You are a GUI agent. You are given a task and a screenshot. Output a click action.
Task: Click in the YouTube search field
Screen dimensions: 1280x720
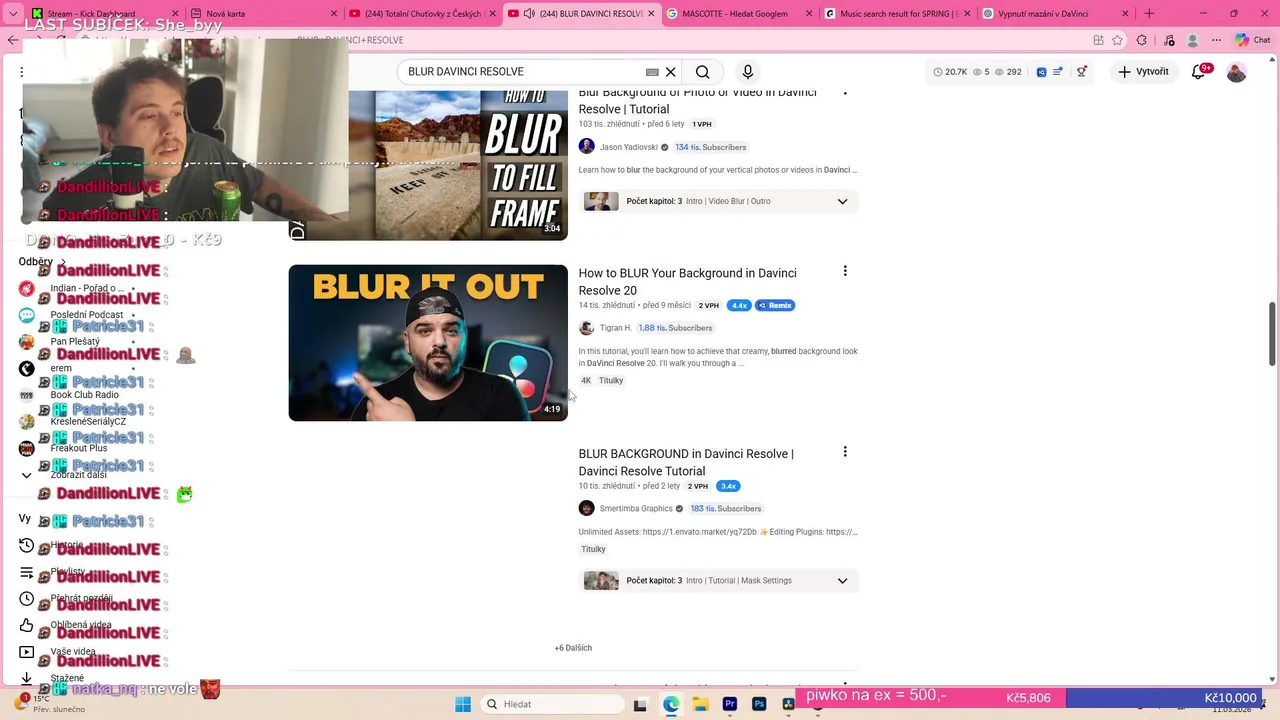point(523,72)
